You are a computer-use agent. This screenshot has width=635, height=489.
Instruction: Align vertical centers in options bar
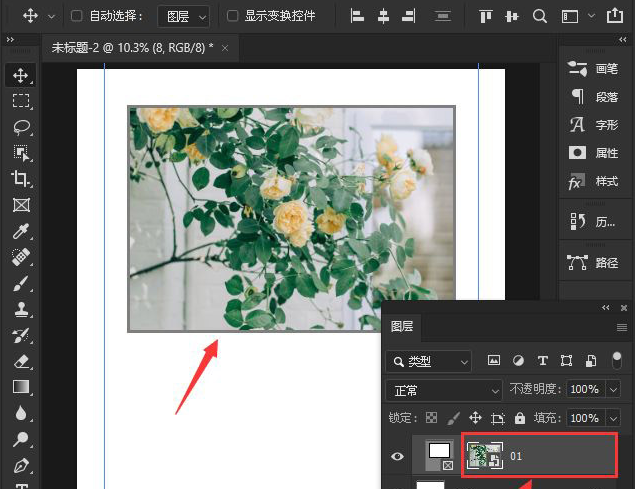click(512, 16)
